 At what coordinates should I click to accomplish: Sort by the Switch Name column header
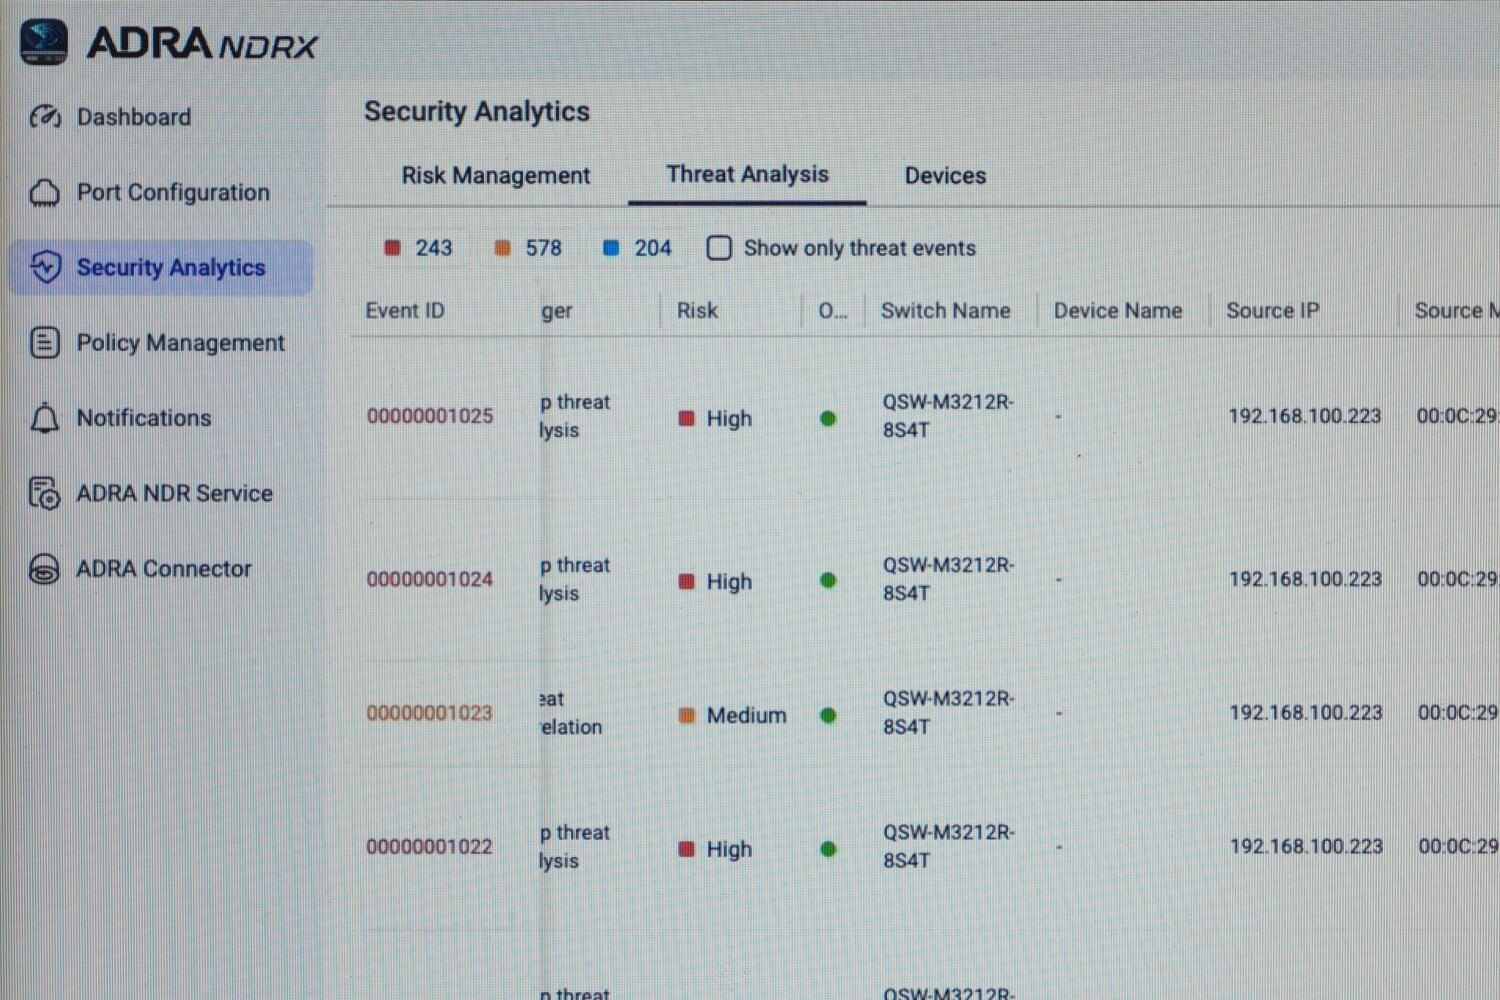click(946, 311)
